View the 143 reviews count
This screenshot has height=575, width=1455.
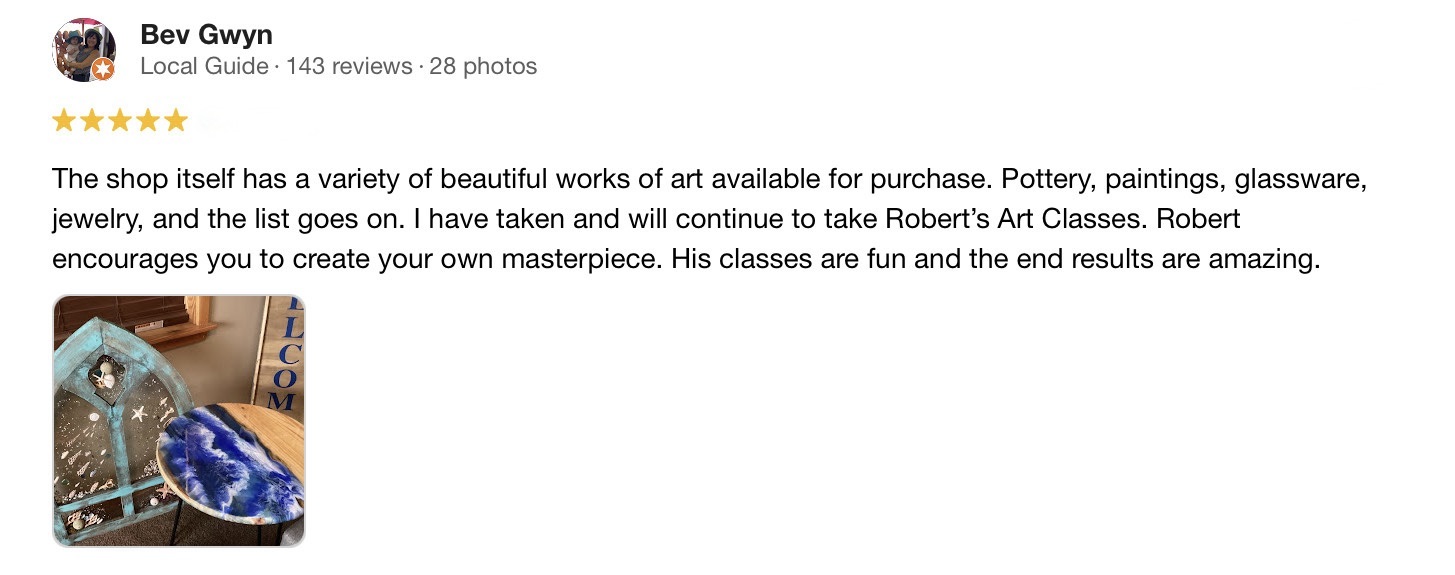[x=349, y=67]
